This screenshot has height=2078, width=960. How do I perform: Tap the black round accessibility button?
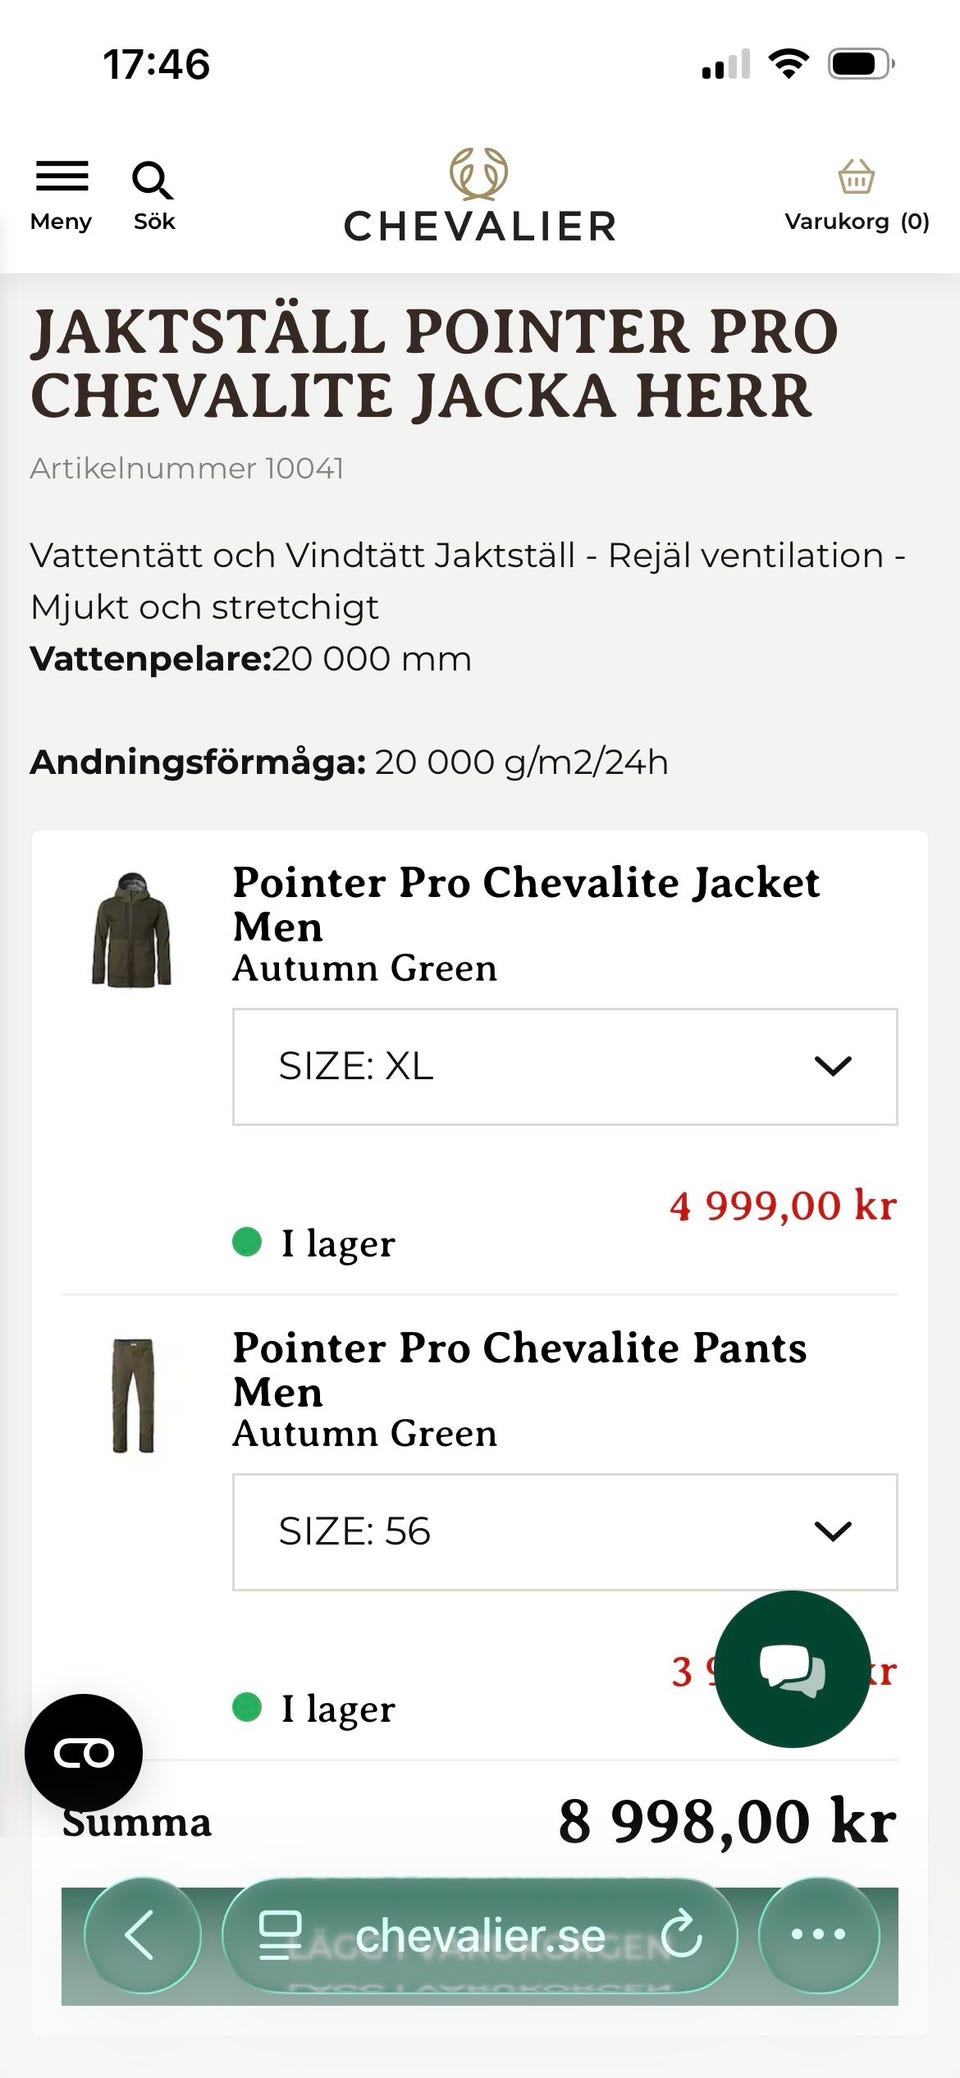[x=84, y=1752]
